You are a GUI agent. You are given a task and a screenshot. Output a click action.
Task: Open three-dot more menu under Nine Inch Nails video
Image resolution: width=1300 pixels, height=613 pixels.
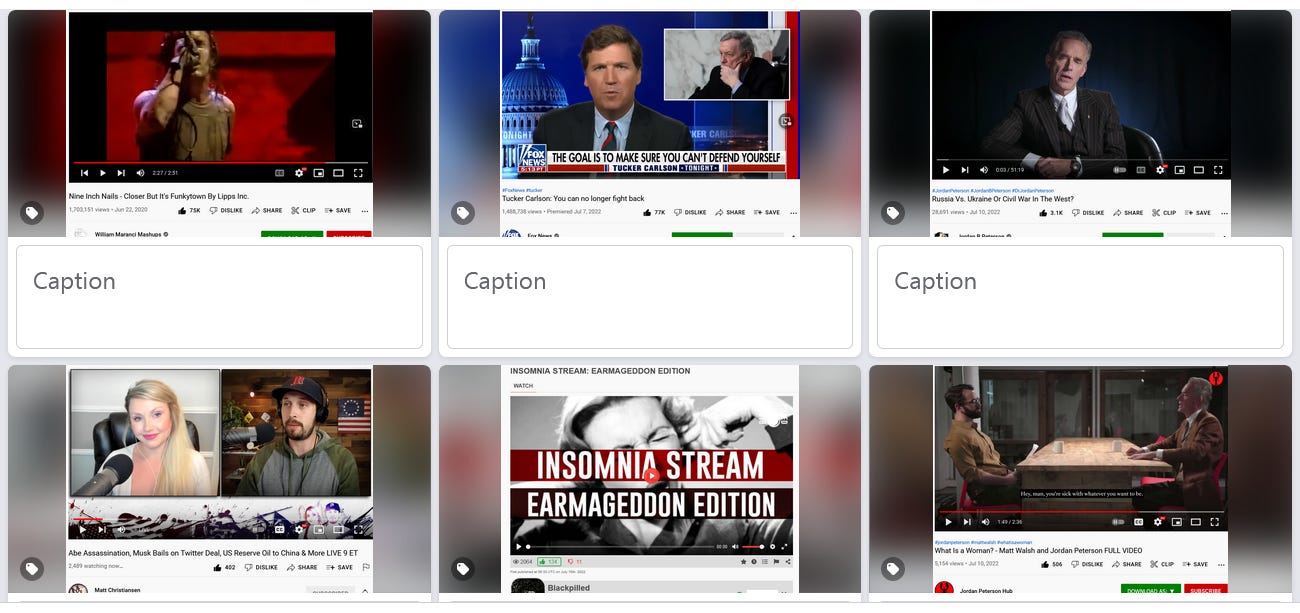(364, 211)
